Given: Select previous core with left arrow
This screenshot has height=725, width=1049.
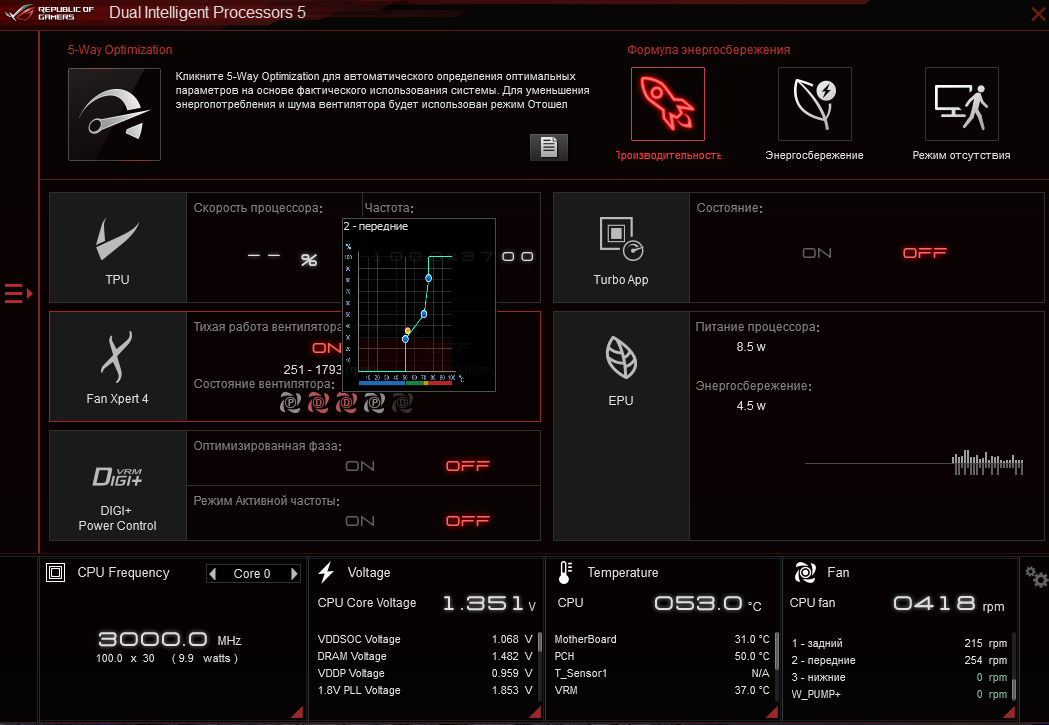Looking at the screenshot, I should coord(213,574).
